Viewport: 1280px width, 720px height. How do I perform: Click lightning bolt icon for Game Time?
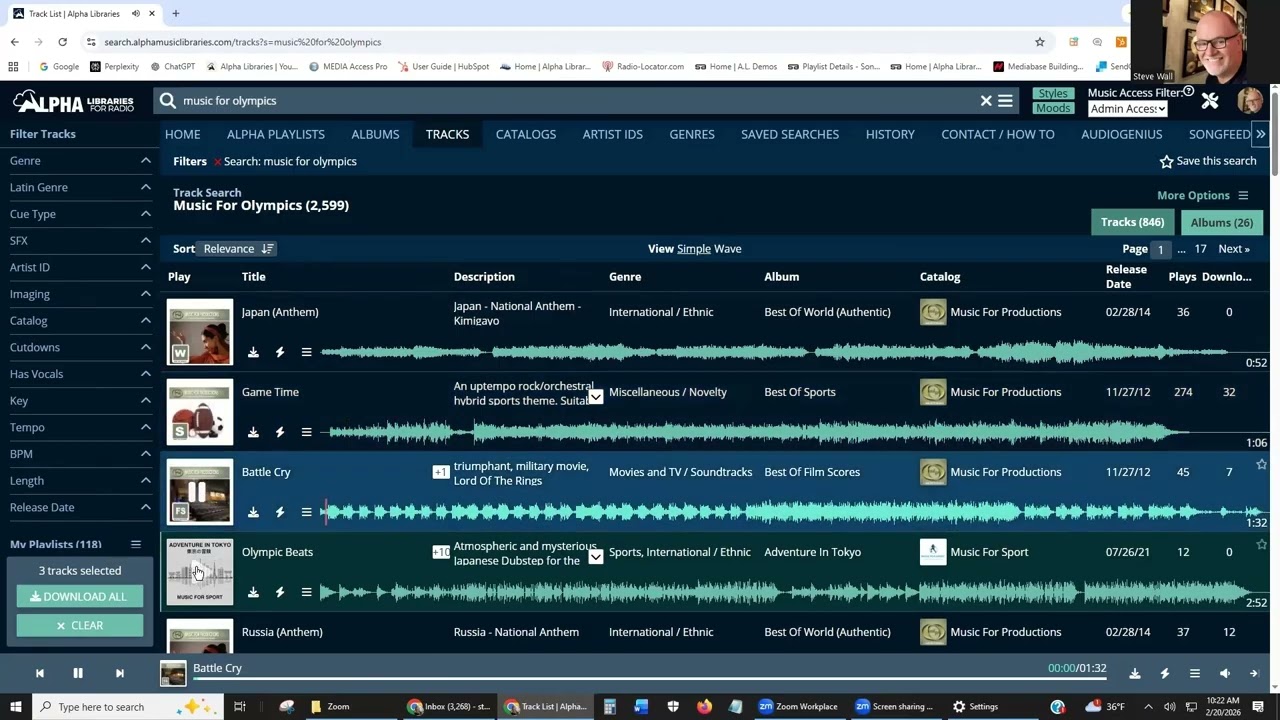(x=280, y=432)
